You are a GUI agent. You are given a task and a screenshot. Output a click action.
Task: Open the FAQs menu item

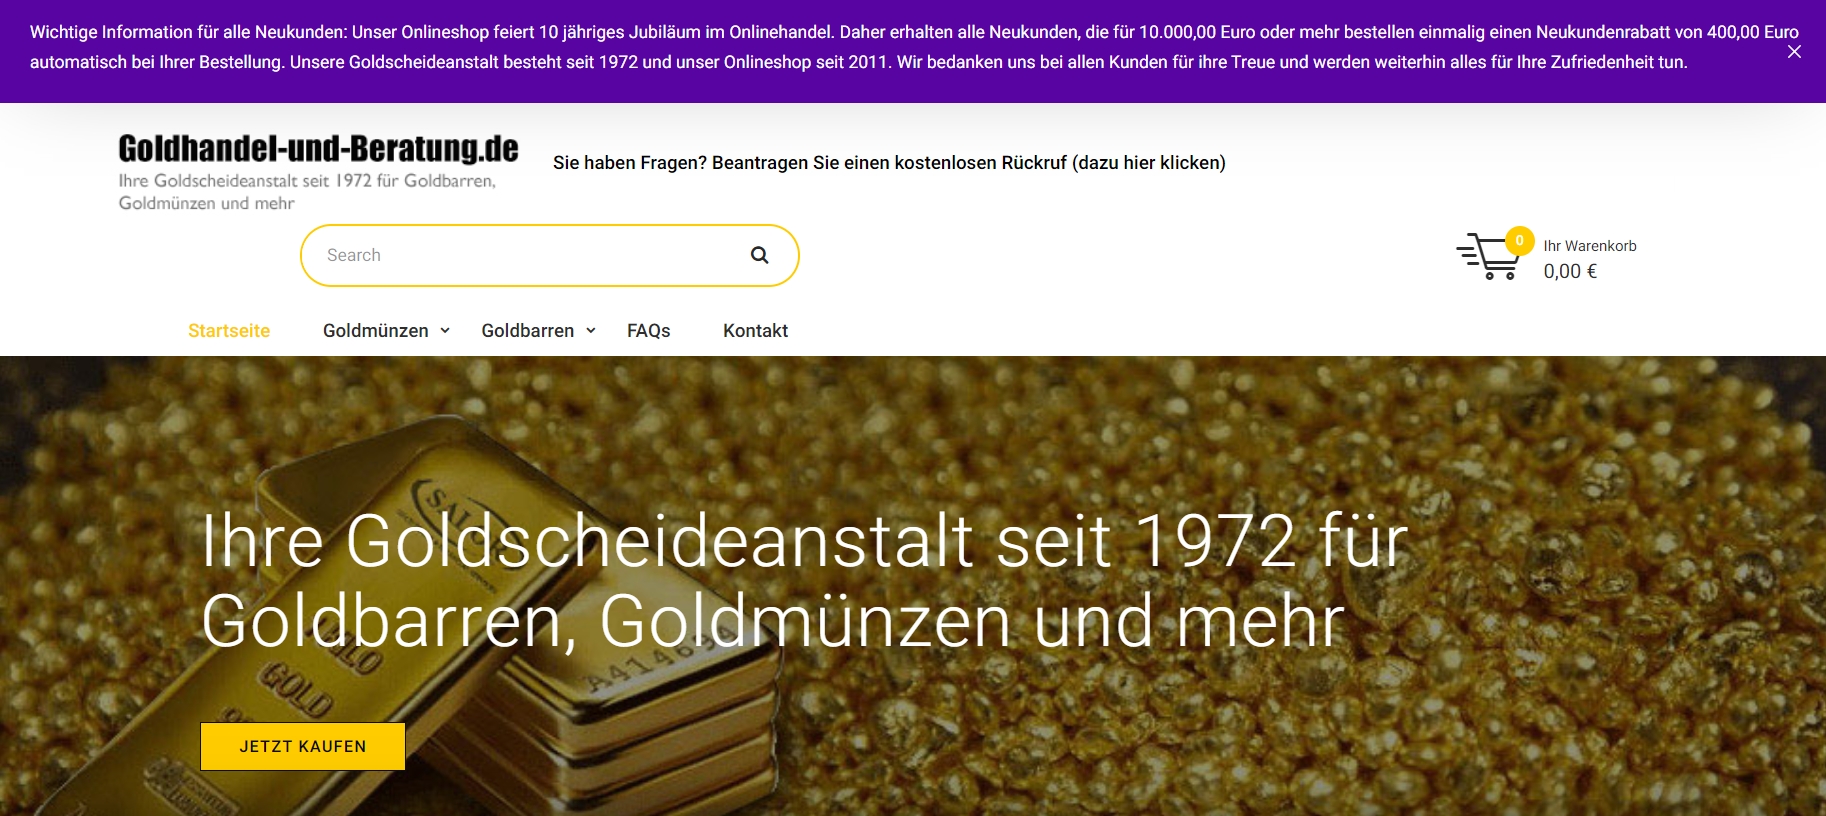649,331
